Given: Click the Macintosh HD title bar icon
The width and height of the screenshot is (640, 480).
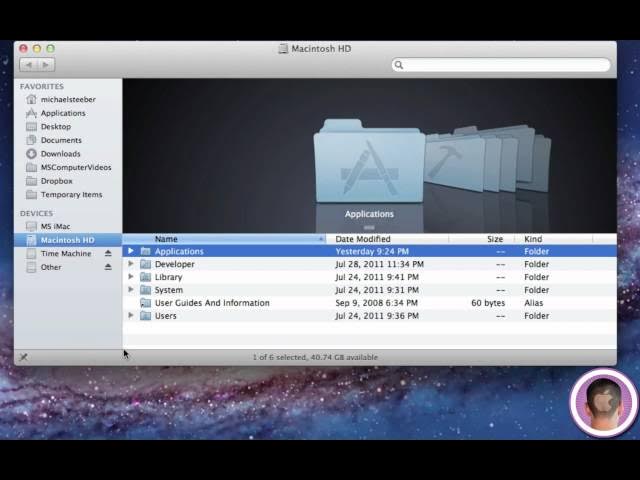Looking at the screenshot, I should 283,49.
